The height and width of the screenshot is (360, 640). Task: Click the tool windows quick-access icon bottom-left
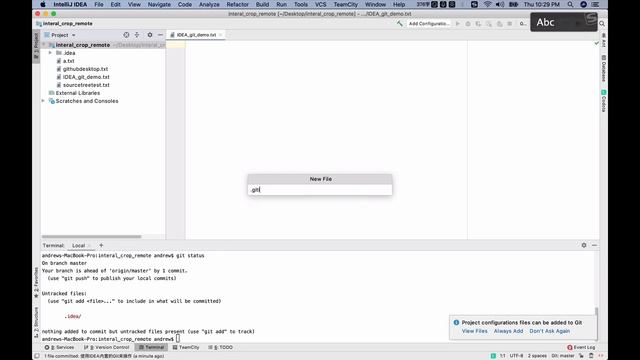pyautogui.click(x=37, y=356)
